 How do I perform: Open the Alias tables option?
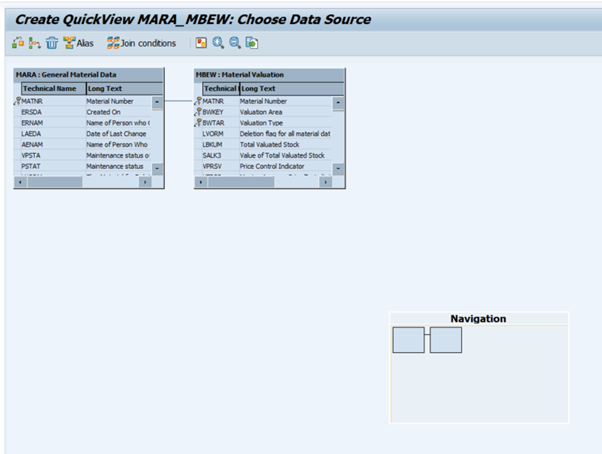(78, 43)
